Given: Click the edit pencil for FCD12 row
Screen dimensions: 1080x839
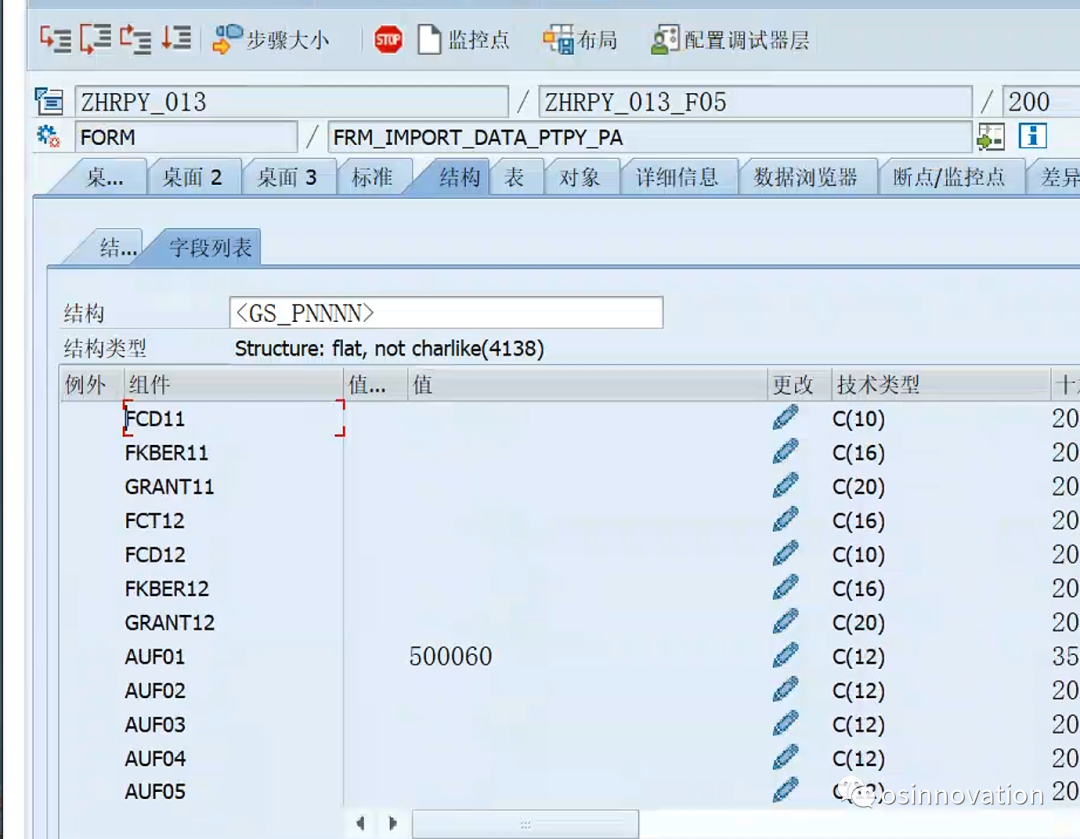Looking at the screenshot, I should (x=785, y=553).
